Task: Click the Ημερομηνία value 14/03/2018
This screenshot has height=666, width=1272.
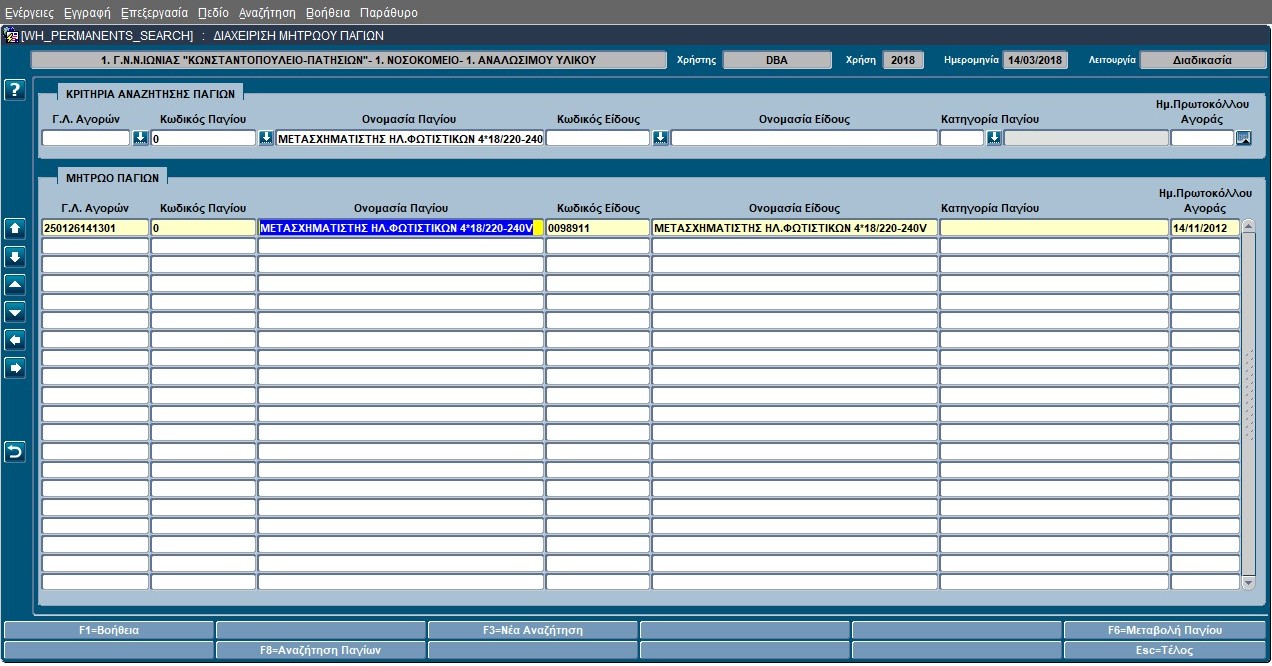Action: tap(1035, 60)
